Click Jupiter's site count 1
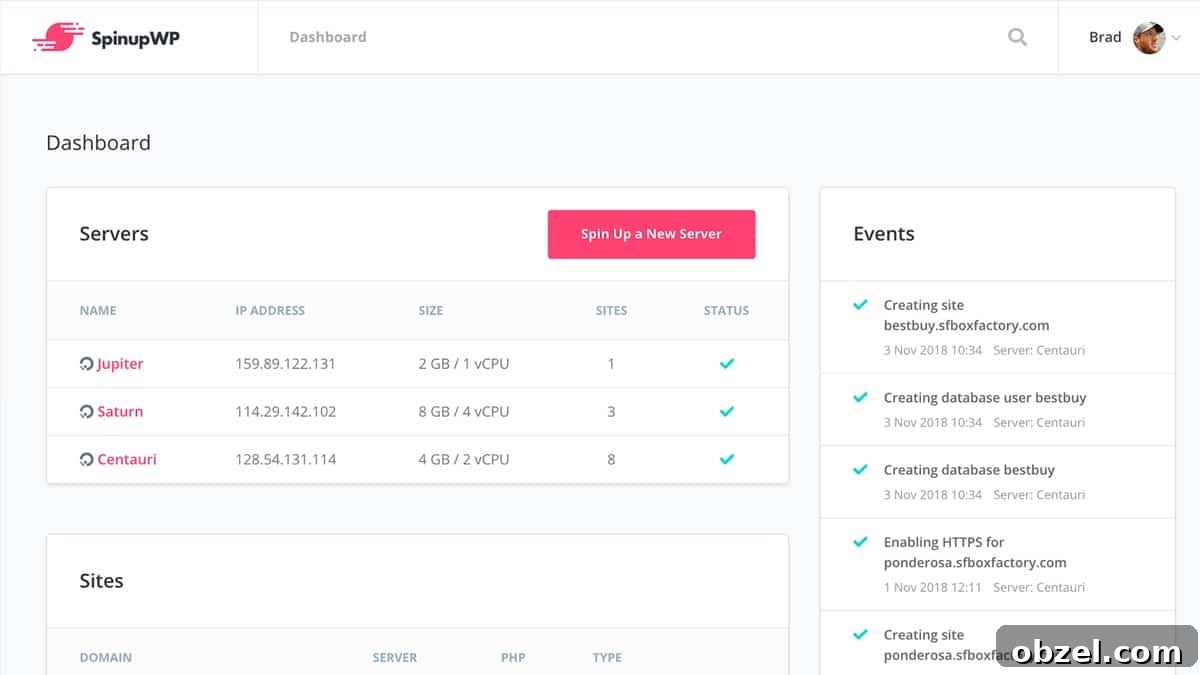This screenshot has width=1200, height=675. click(611, 364)
